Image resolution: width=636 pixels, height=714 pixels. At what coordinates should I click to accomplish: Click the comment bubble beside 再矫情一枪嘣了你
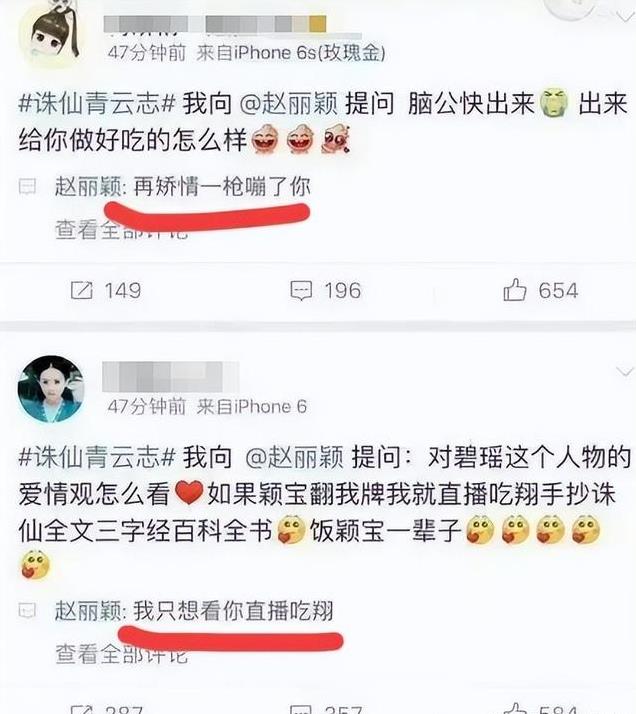[27, 186]
